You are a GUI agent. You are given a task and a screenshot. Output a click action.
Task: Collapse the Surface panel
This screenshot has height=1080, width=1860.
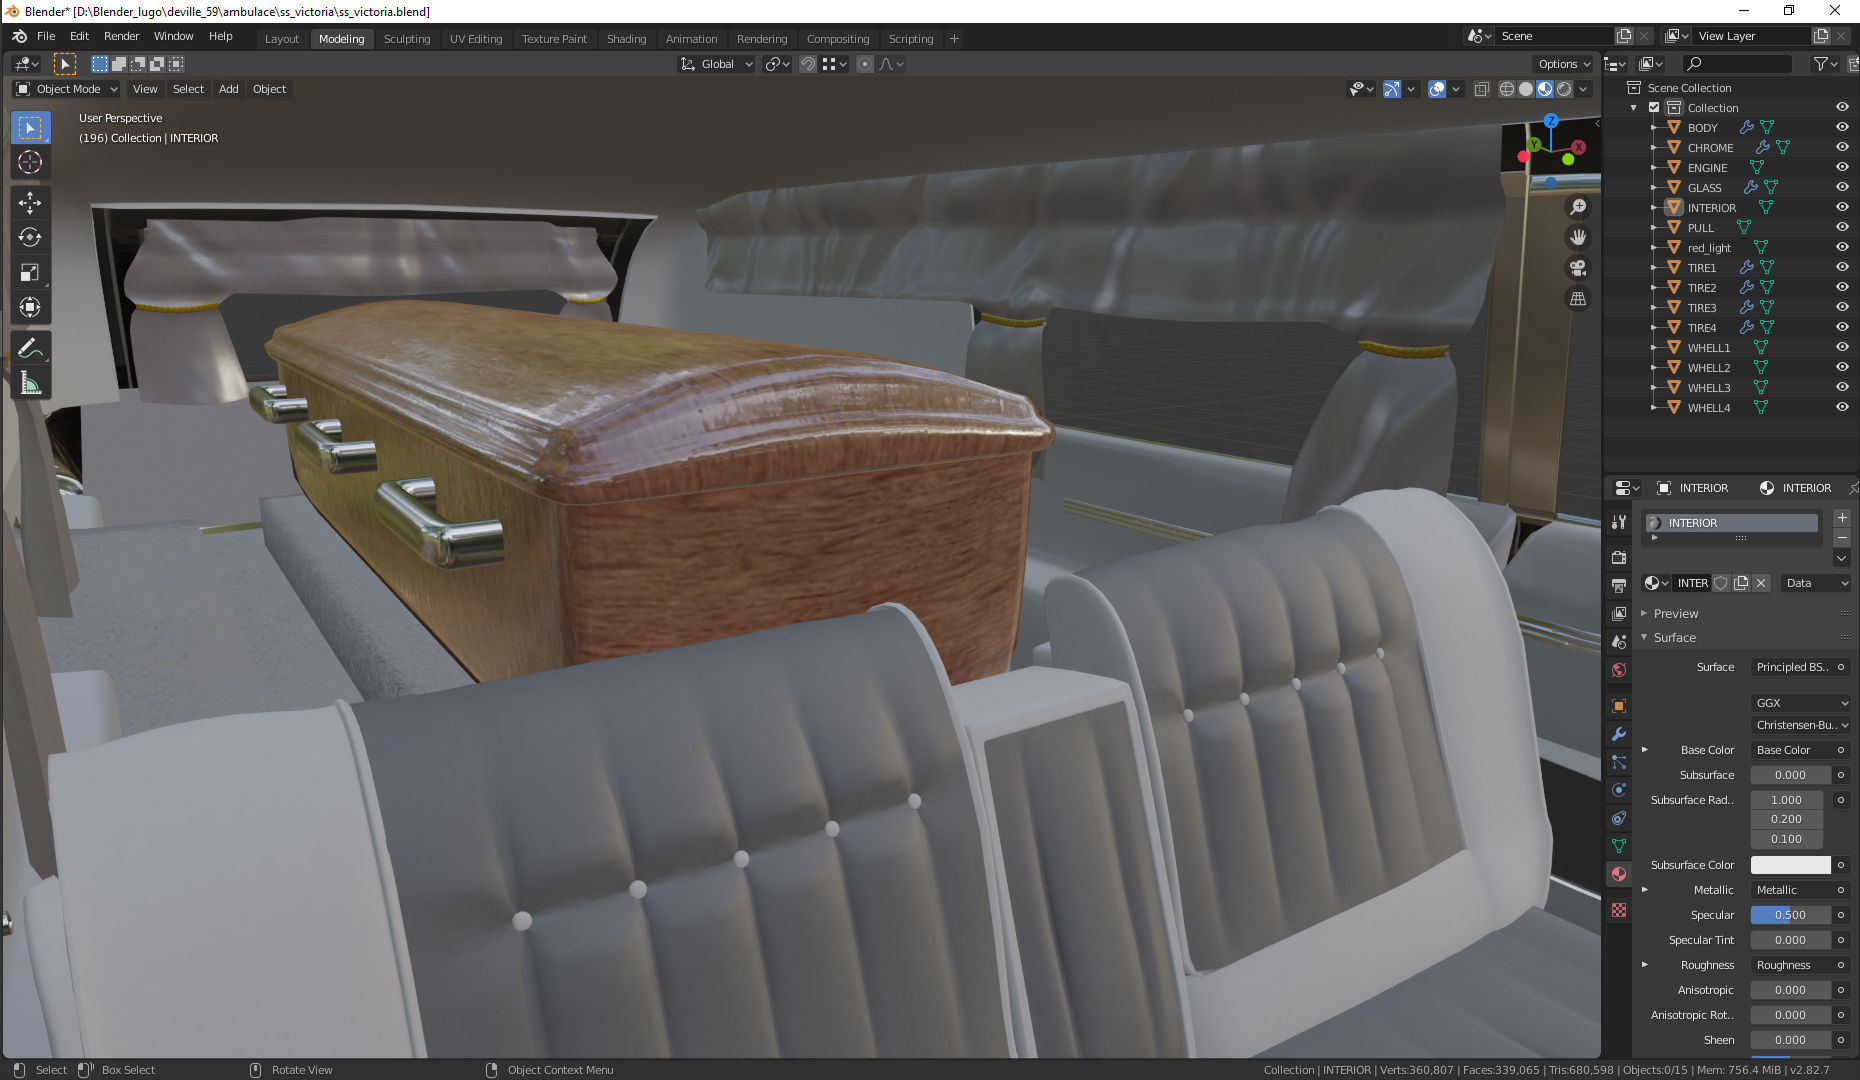click(x=1644, y=637)
